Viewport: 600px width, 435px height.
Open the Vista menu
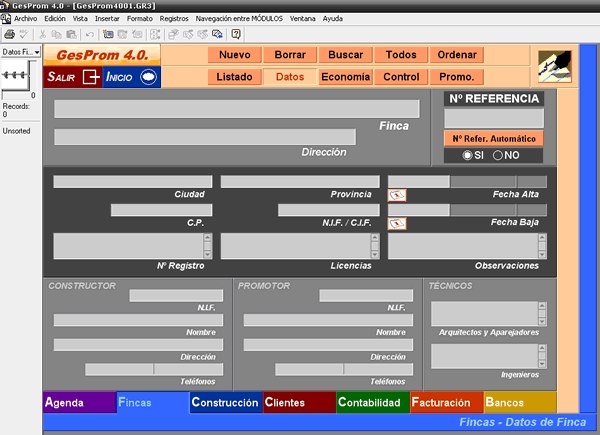click(80, 19)
